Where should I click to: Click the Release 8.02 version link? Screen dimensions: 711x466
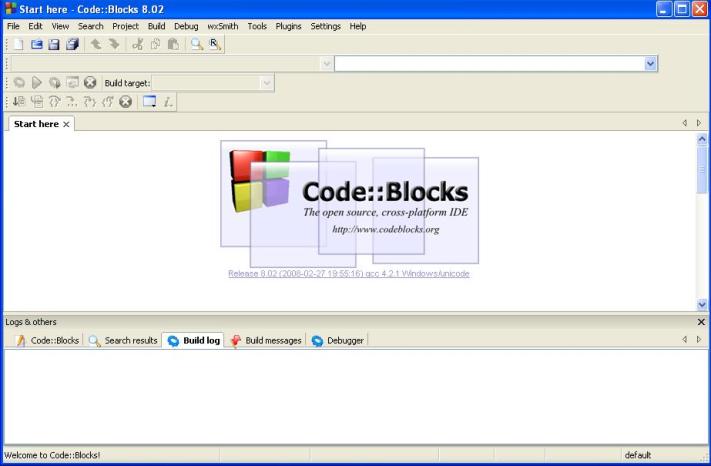click(349, 273)
